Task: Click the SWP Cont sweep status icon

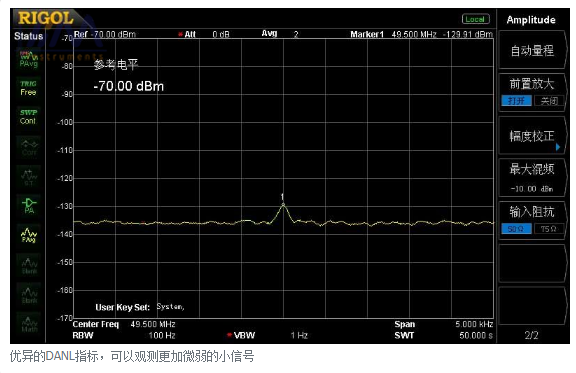Action: pos(28,117)
